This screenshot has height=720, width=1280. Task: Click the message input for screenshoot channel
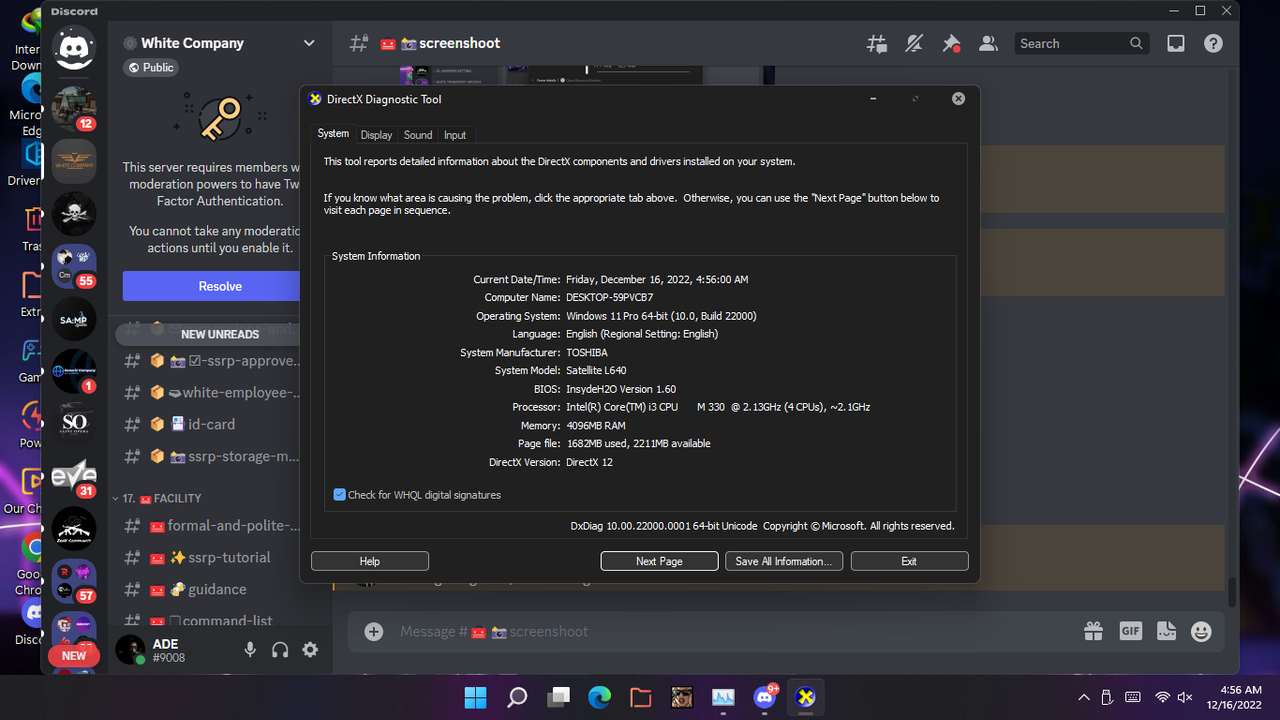pos(735,632)
